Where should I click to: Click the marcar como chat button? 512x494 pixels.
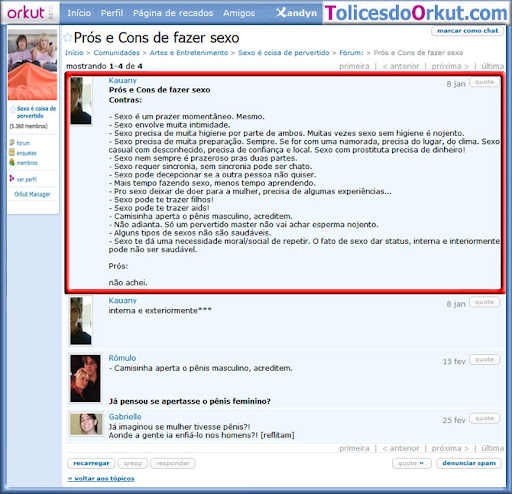[x=468, y=31]
